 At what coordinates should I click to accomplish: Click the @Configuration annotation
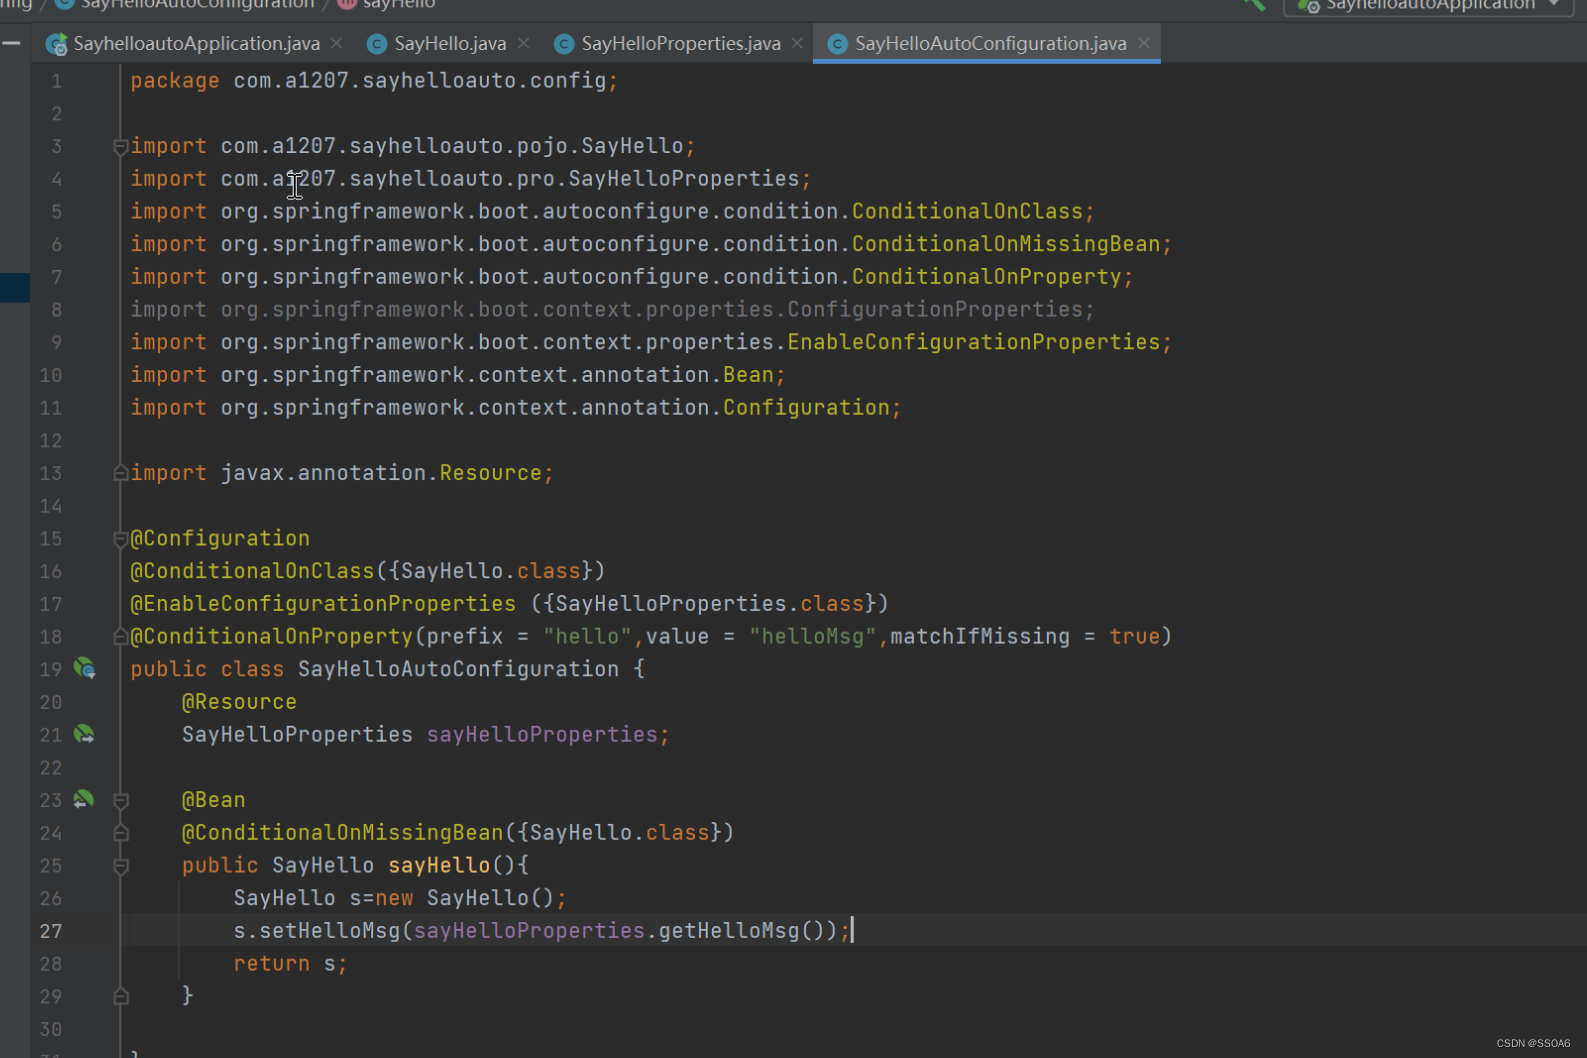[220, 538]
